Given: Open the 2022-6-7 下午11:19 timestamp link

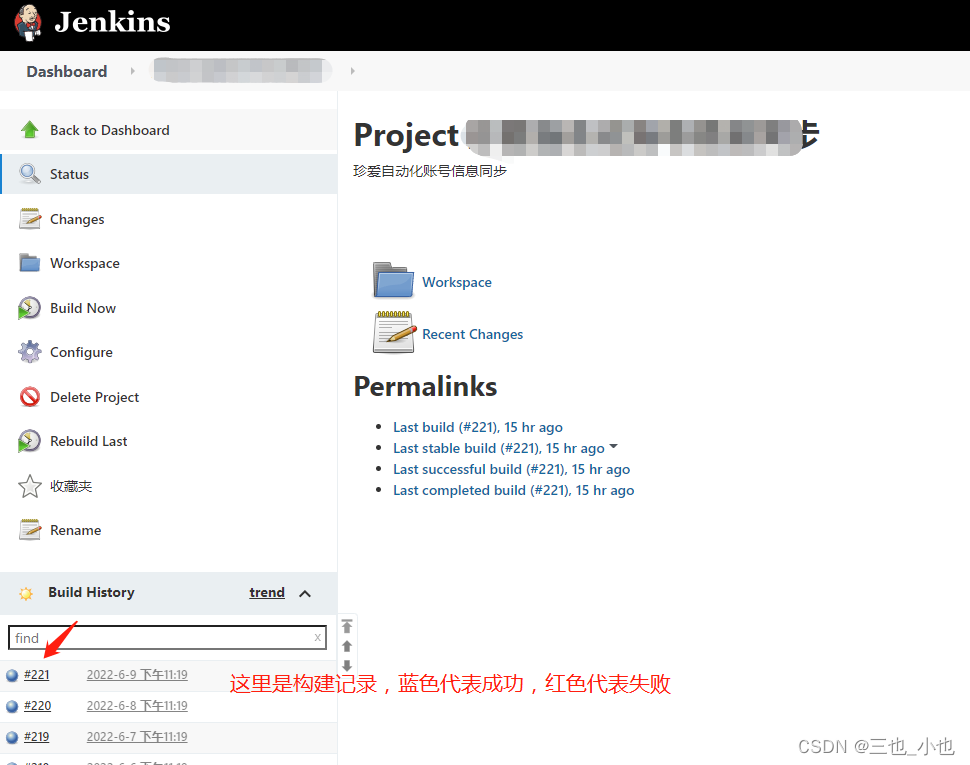Looking at the screenshot, I should coord(137,737).
